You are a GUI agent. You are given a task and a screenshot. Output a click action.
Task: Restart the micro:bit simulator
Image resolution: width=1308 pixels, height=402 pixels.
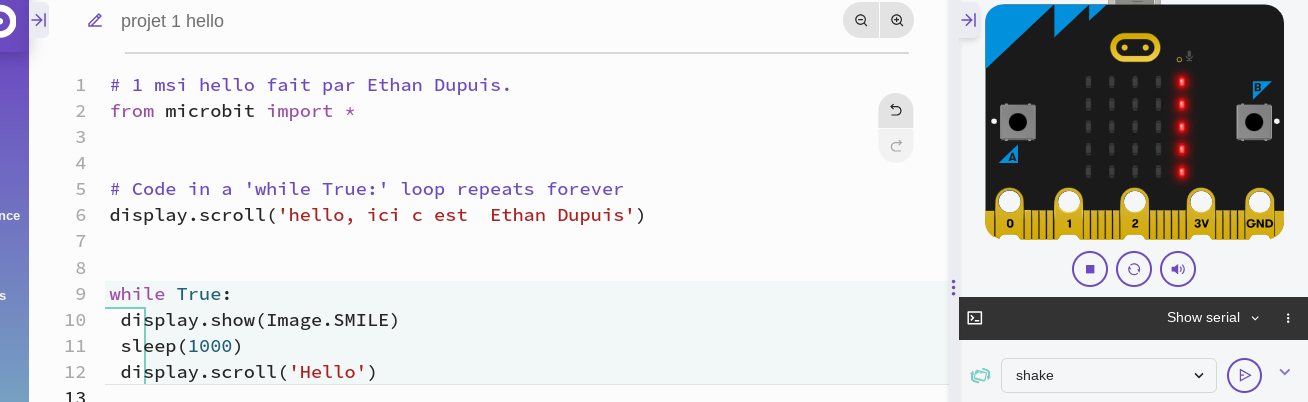(x=1134, y=269)
